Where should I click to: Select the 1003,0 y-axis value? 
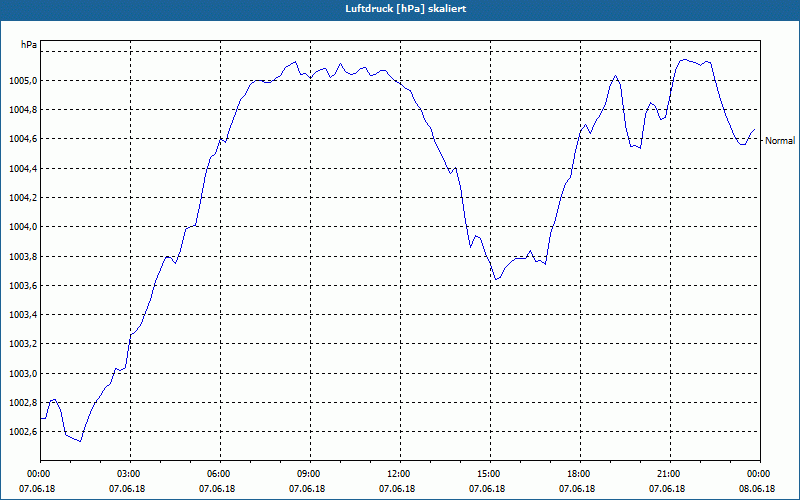pyautogui.click(x=23, y=373)
